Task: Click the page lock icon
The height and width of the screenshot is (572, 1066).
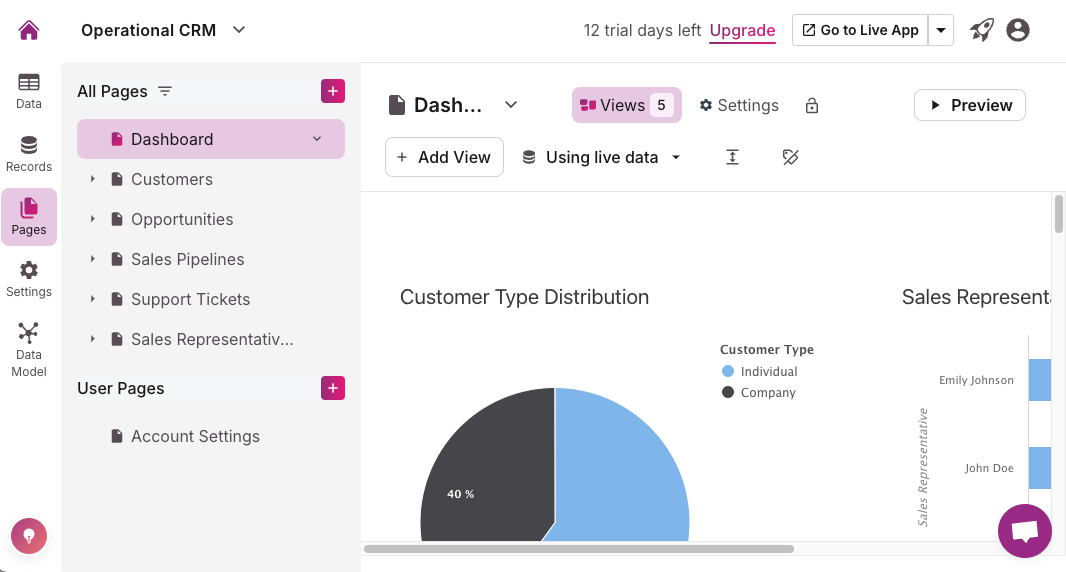Action: 812,105
